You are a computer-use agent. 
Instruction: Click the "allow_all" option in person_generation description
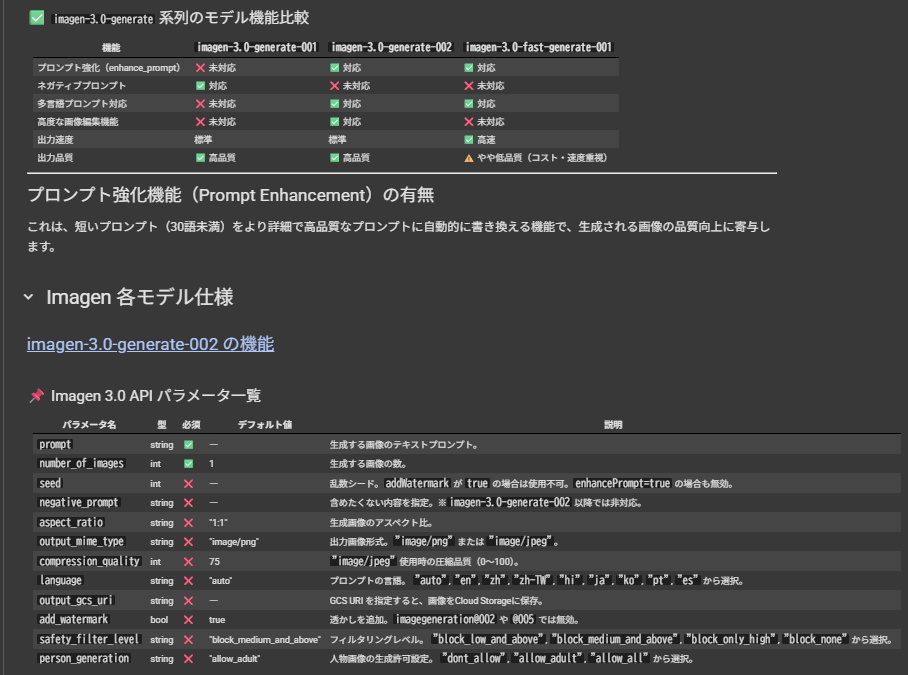pyautogui.click(x=618, y=658)
